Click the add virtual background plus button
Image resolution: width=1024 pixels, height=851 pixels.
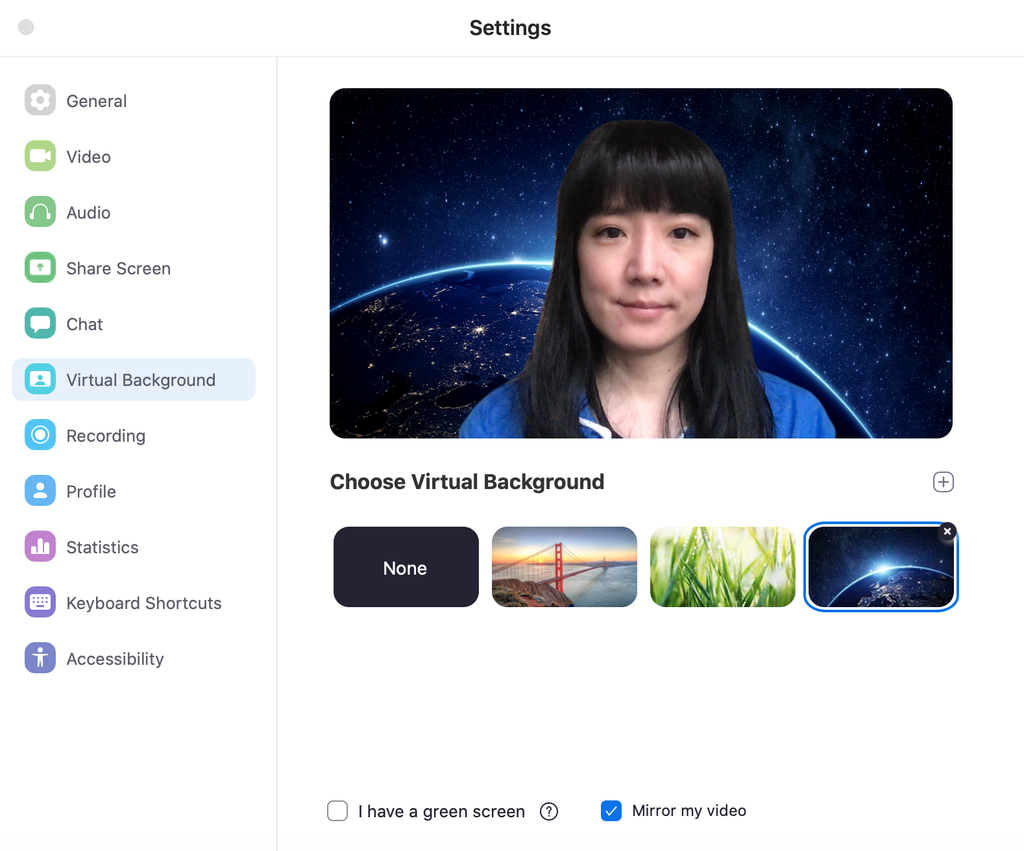(x=943, y=481)
